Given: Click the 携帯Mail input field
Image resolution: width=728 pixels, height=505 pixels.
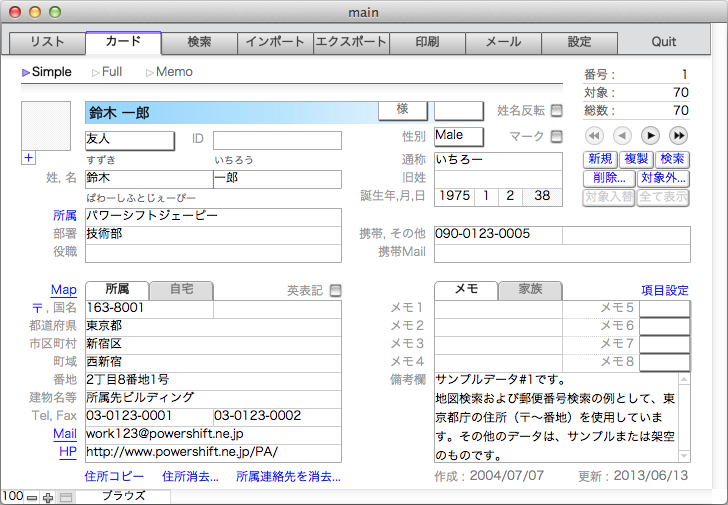Looking at the screenshot, I should pos(561,253).
